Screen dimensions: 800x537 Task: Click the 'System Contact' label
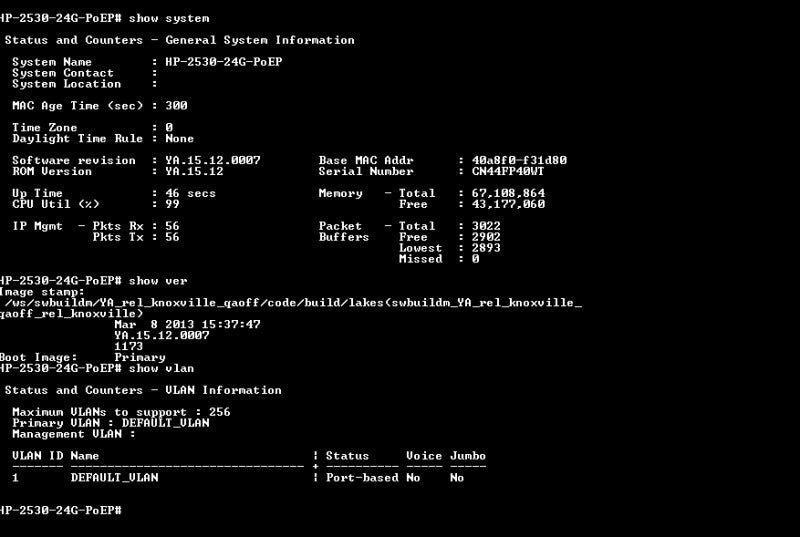[x=63, y=73]
